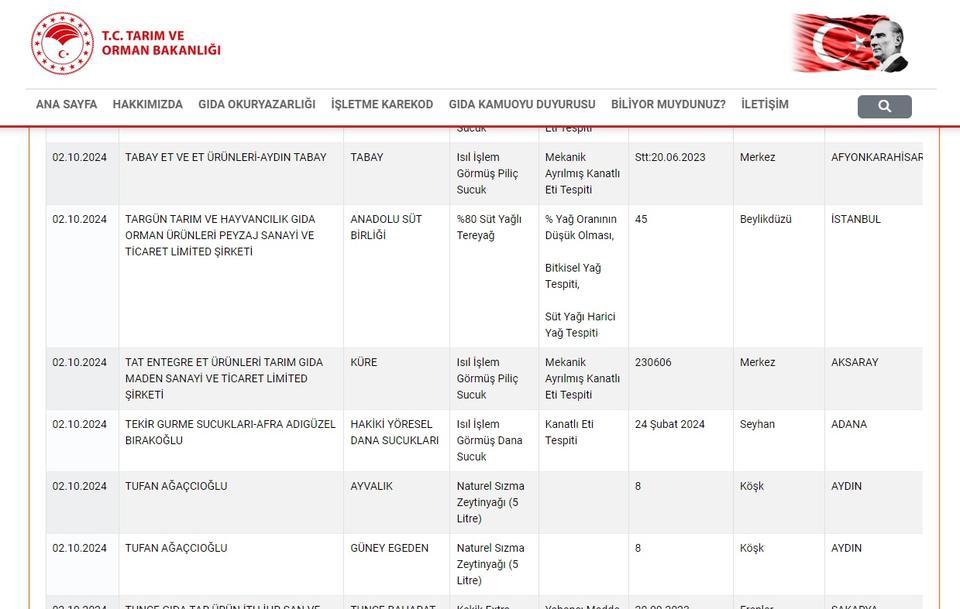Click ANADOLU SÜT BİRLİĞİ brand
The height and width of the screenshot is (609, 960).
pos(386,227)
